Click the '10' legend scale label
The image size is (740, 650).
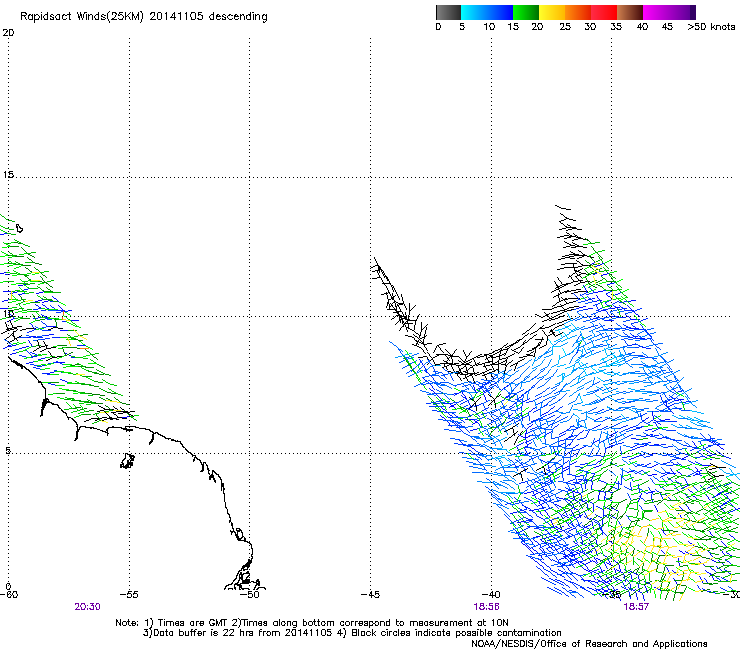[489, 27]
